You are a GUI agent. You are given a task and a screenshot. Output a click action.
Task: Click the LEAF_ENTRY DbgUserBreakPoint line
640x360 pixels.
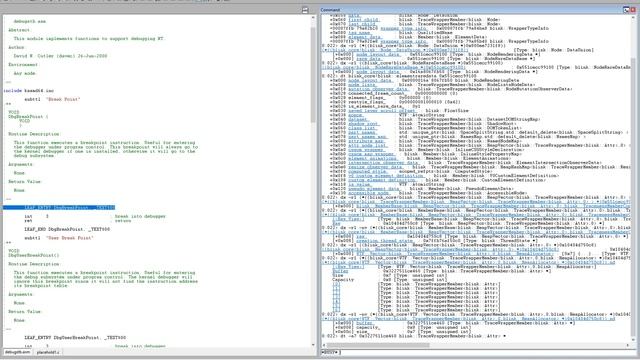[x=75, y=338]
